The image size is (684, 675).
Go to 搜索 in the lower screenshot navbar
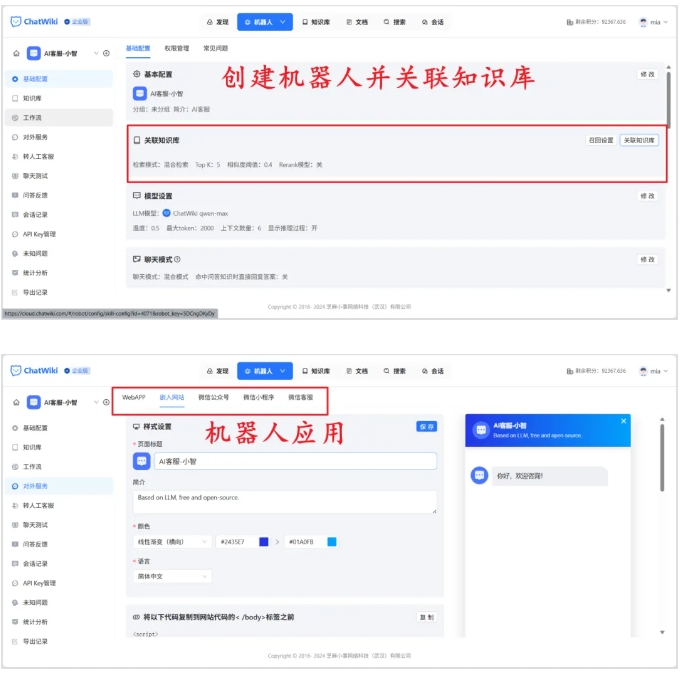(x=394, y=371)
